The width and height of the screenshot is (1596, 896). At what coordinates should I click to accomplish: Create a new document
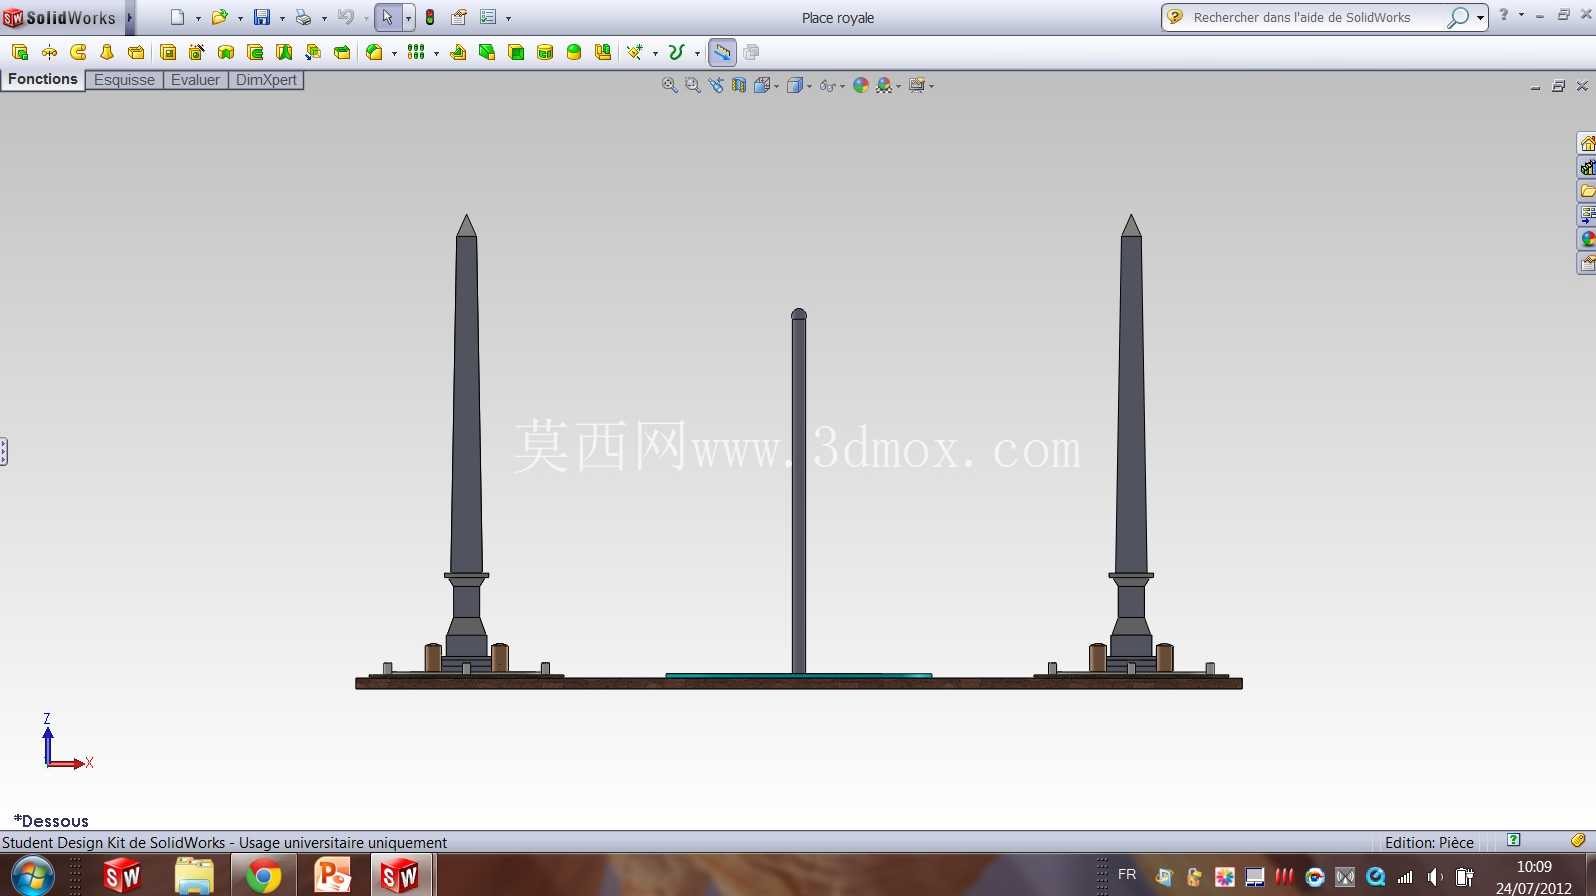click(x=177, y=17)
